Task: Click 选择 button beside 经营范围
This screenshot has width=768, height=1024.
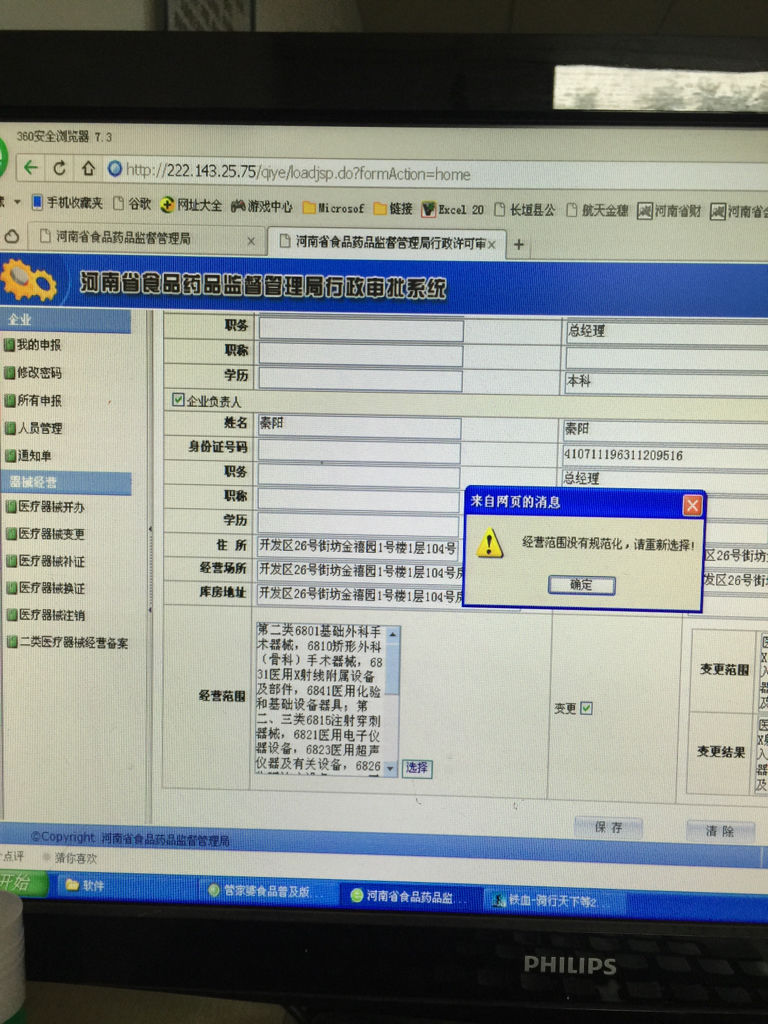Action: pyautogui.click(x=417, y=767)
